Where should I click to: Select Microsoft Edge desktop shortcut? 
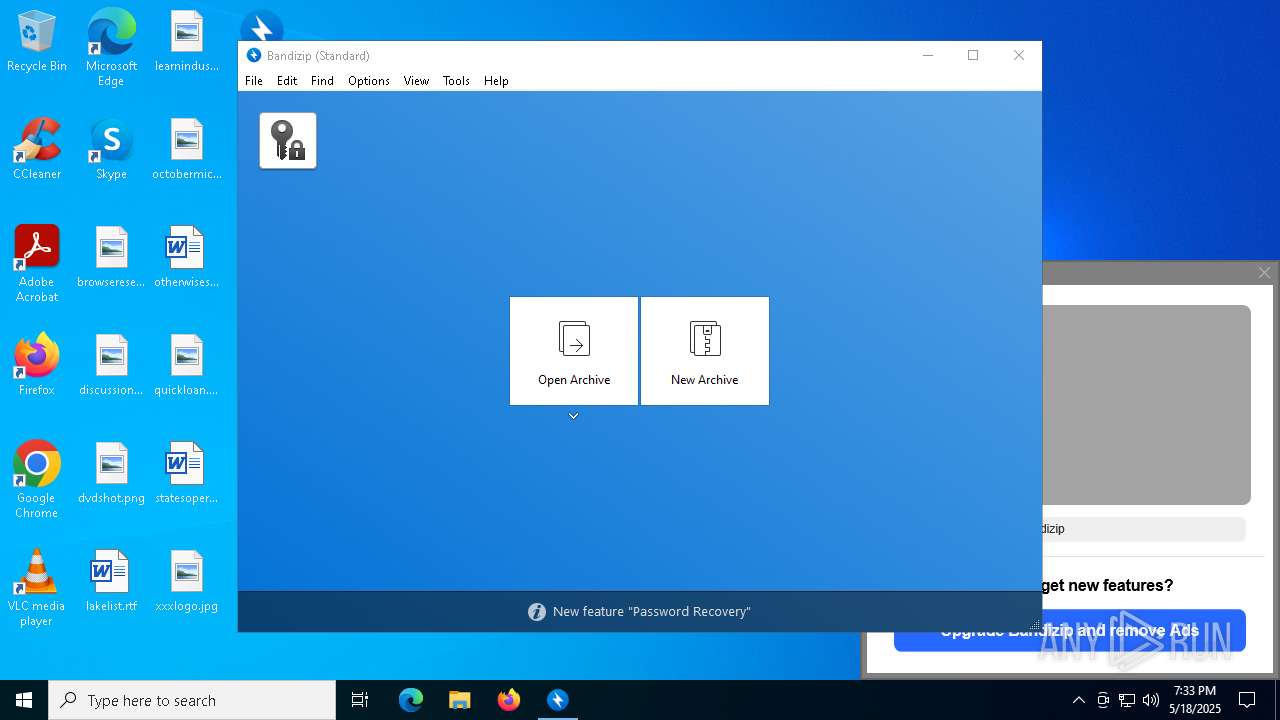111,48
